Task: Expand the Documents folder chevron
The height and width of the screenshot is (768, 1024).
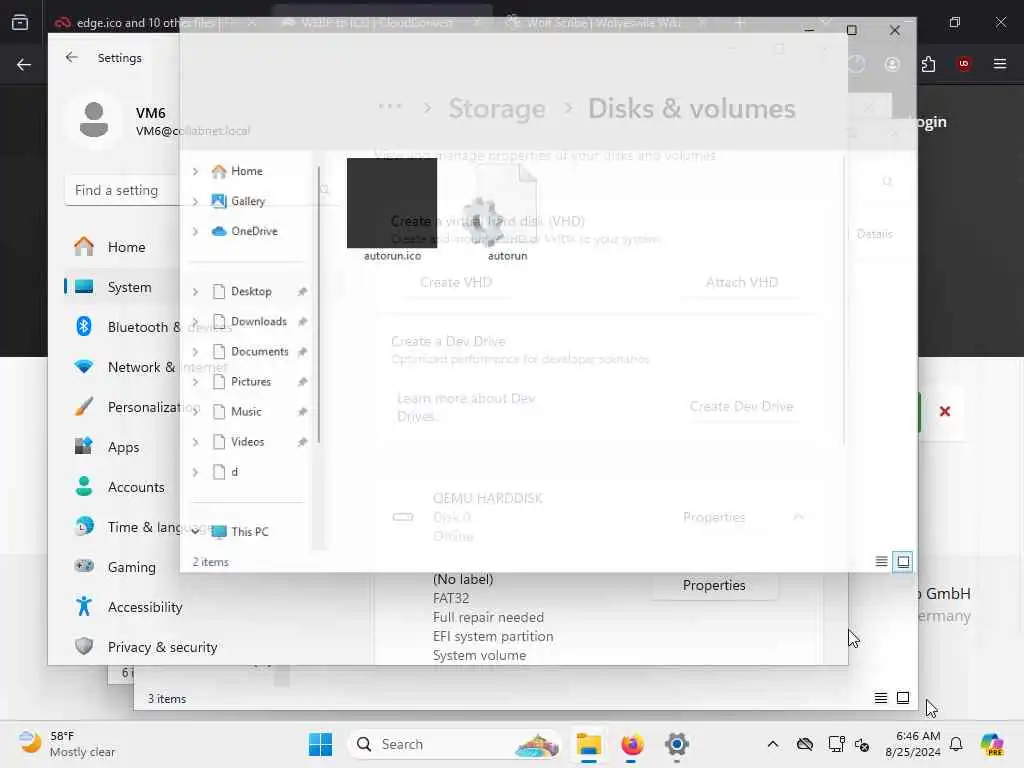Action: [195, 352]
